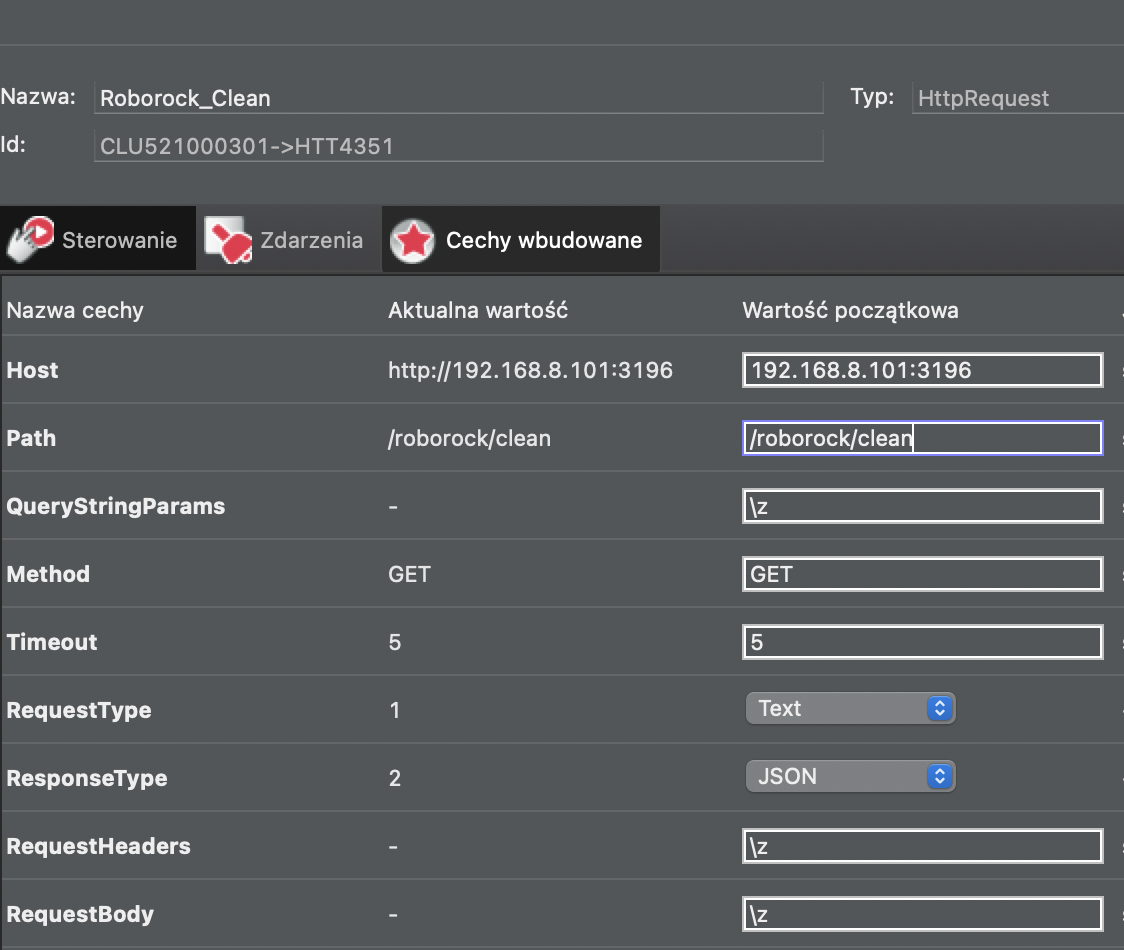
Task: Click the Aktualna wartość column header
Action: coord(478,310)
